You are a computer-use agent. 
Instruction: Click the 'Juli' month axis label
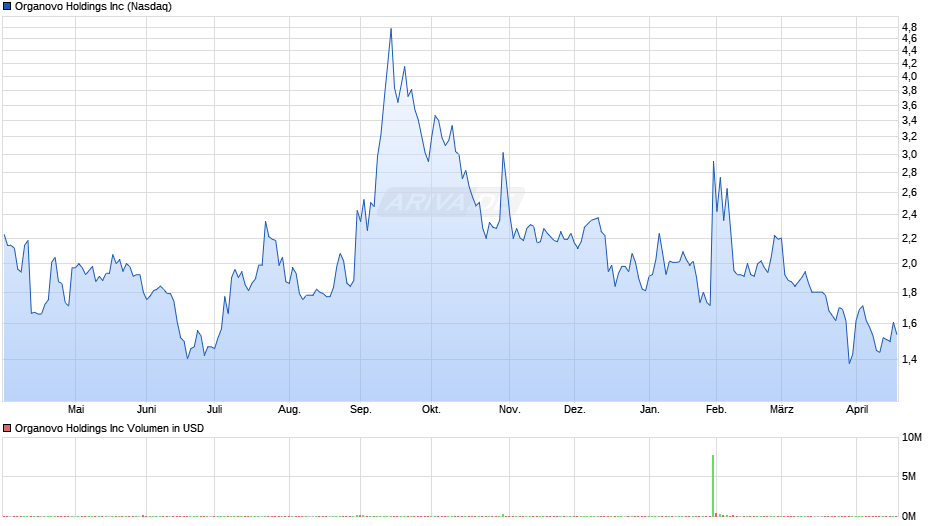tap(215, 409)
